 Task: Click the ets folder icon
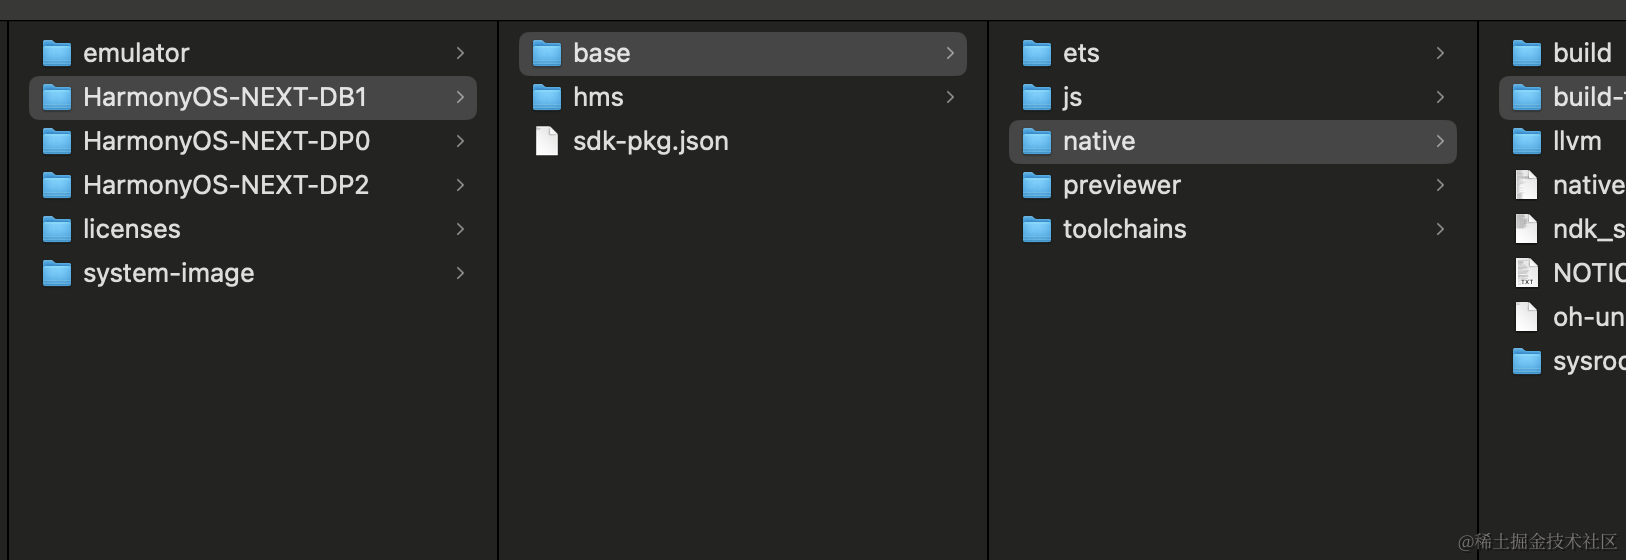coord(1037,53)
